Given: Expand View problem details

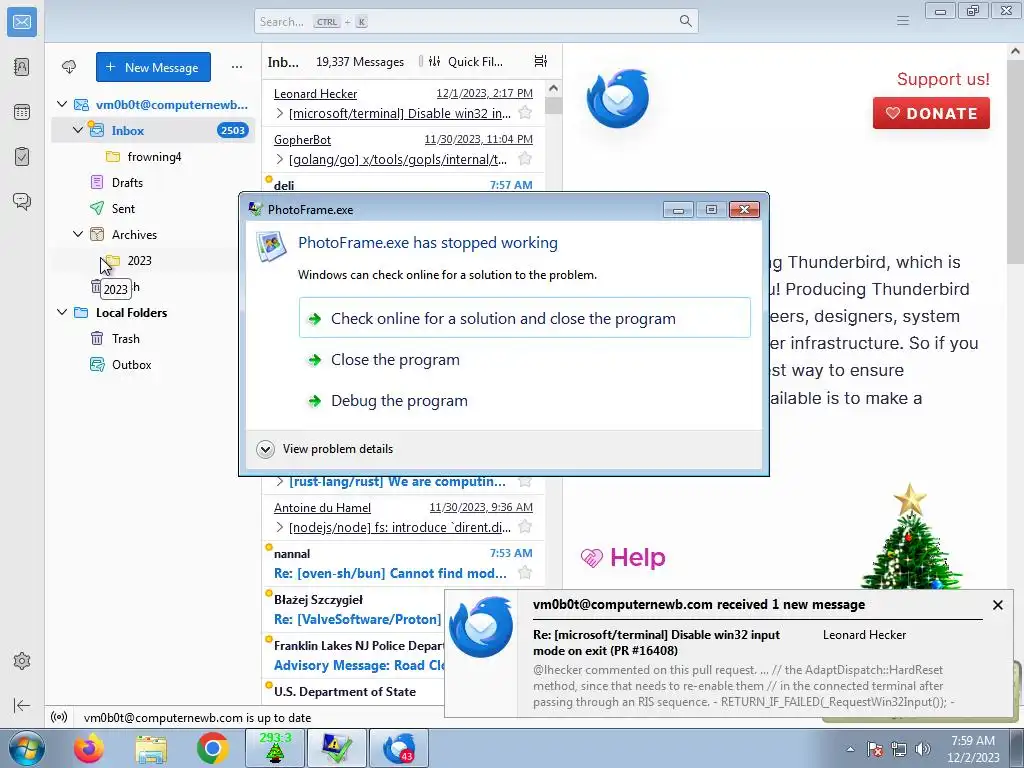Looking at the screenshot, I should [325, 449].
